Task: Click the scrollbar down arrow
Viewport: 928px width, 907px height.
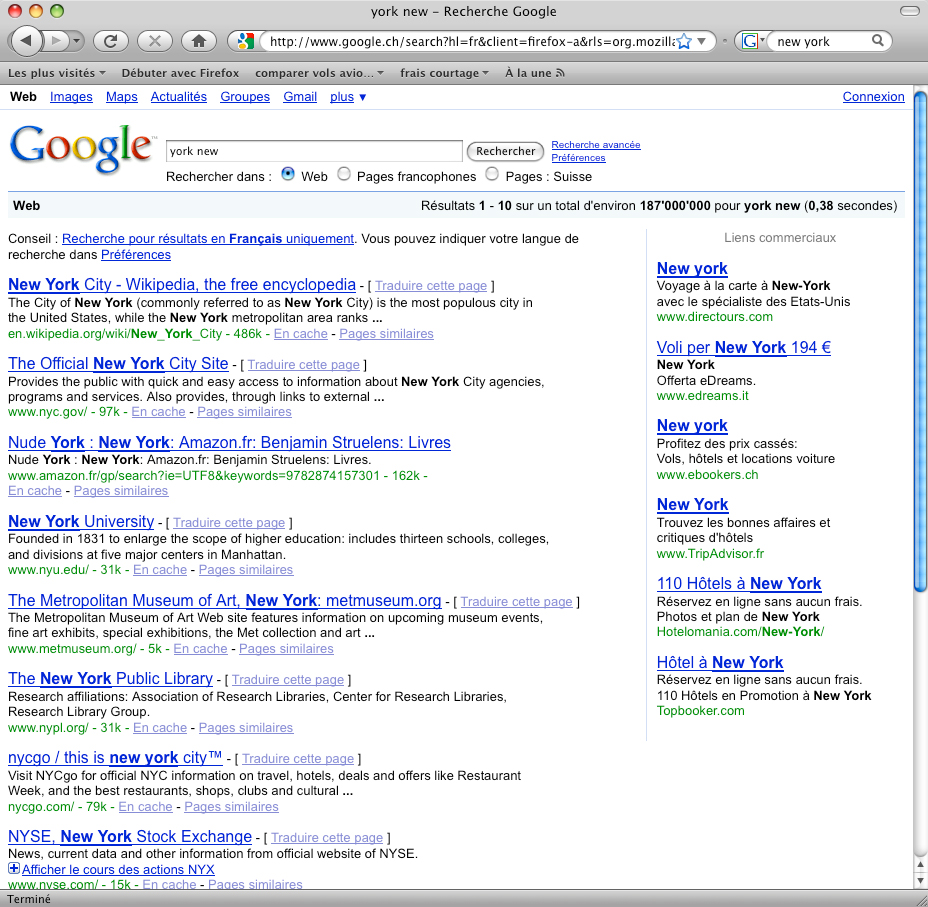Action: coord(920,880)
